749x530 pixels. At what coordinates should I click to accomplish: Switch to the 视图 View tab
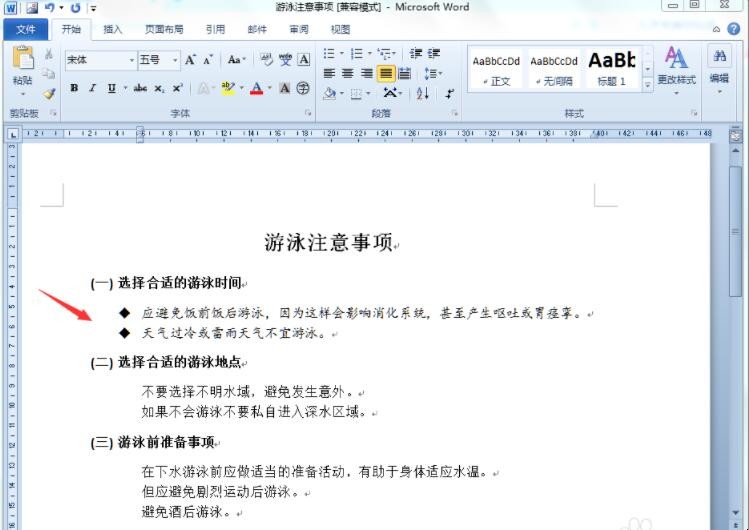tap(341, 29)
